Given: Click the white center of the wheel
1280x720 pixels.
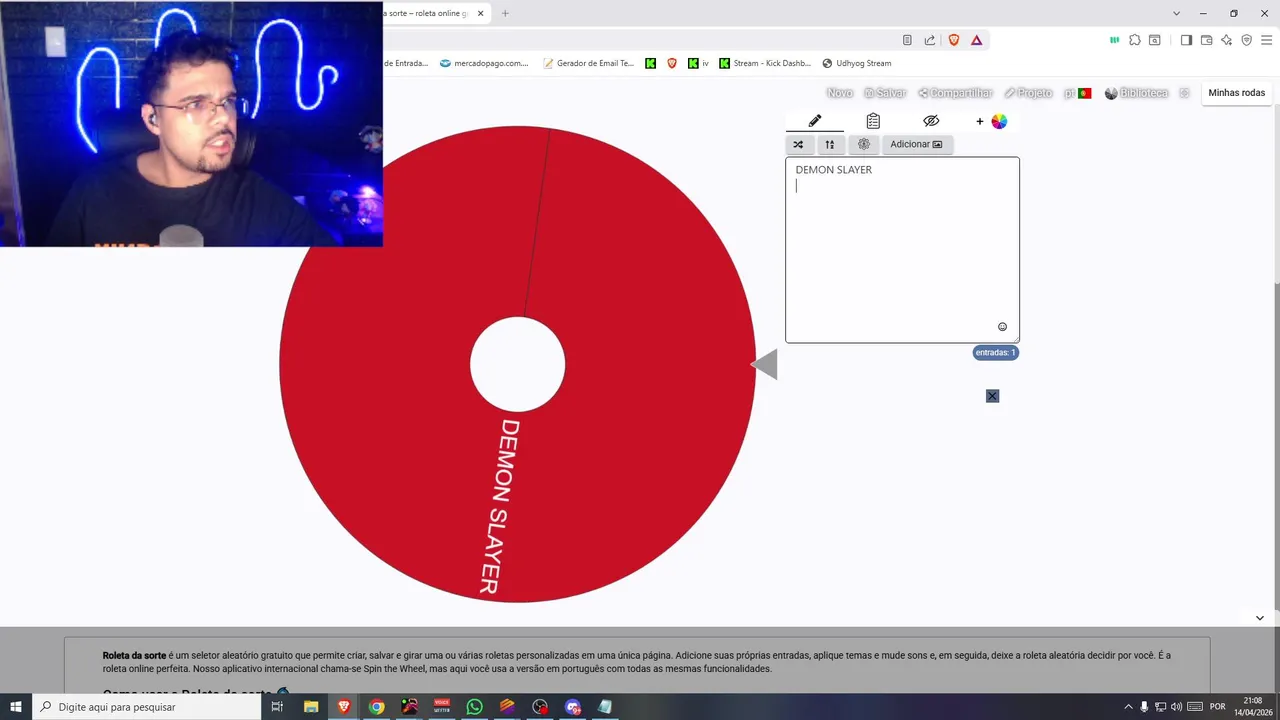Looking at the screenshot, I should tap(517, 364).
